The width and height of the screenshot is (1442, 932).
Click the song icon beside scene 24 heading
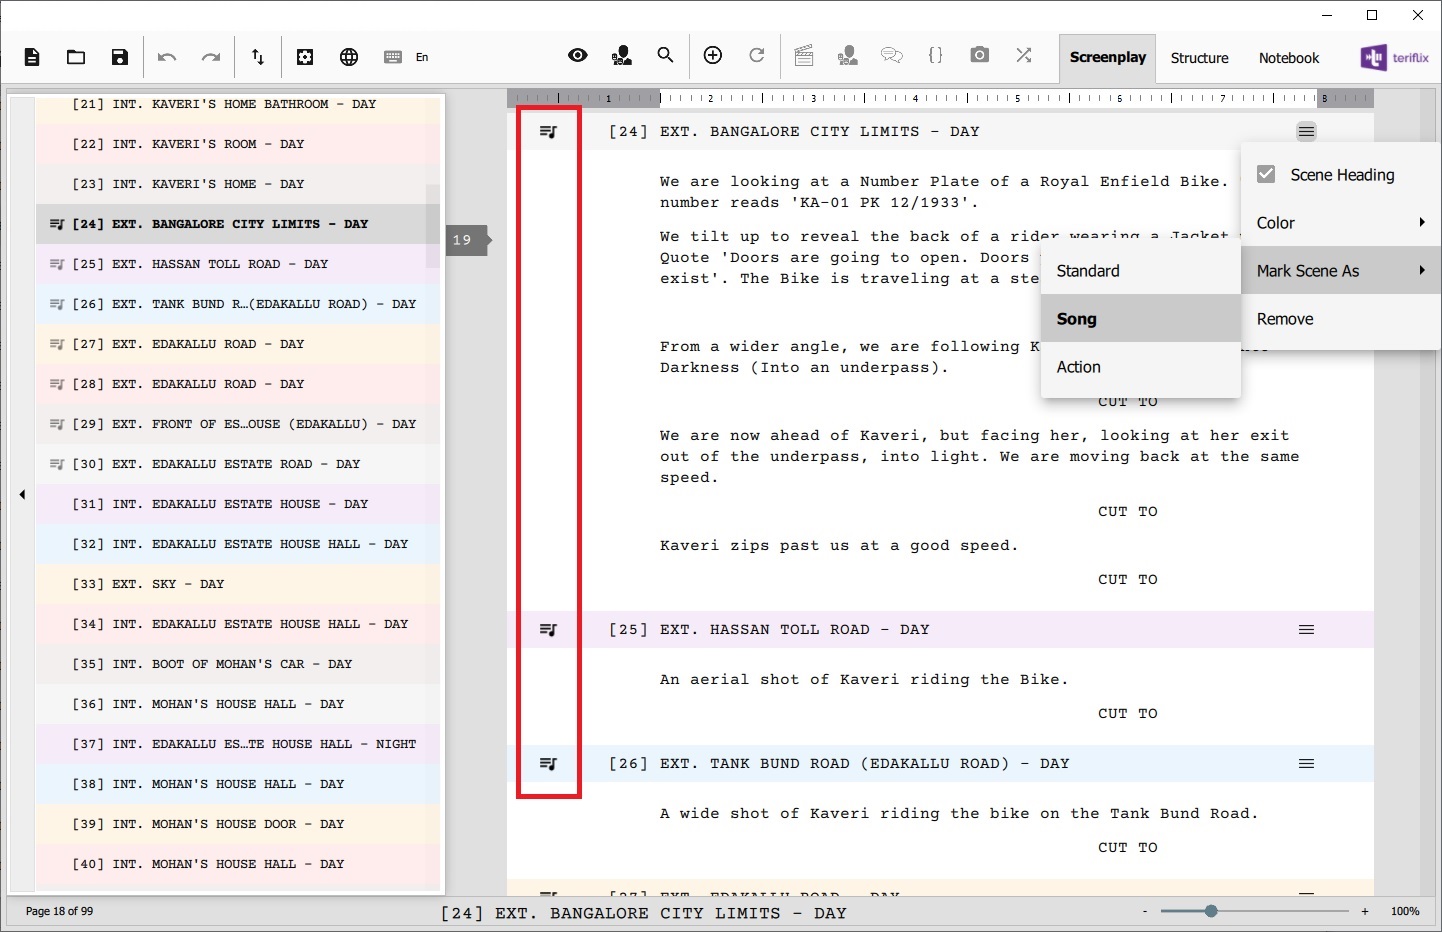pos(548,131)
